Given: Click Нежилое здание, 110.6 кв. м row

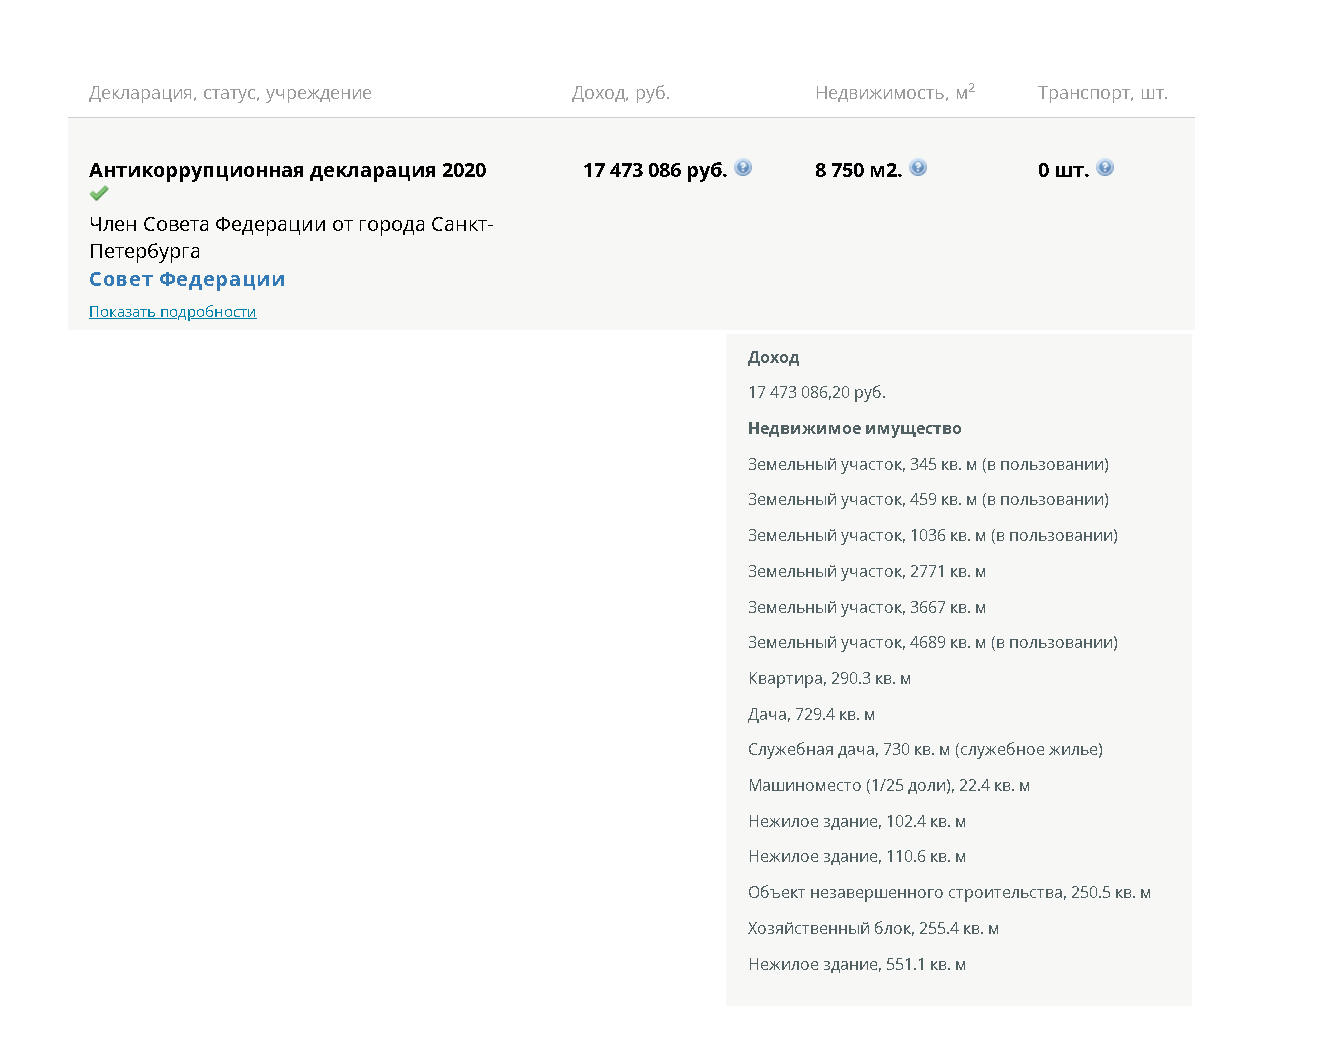Looking at the screenshot, I should [857, 856].
